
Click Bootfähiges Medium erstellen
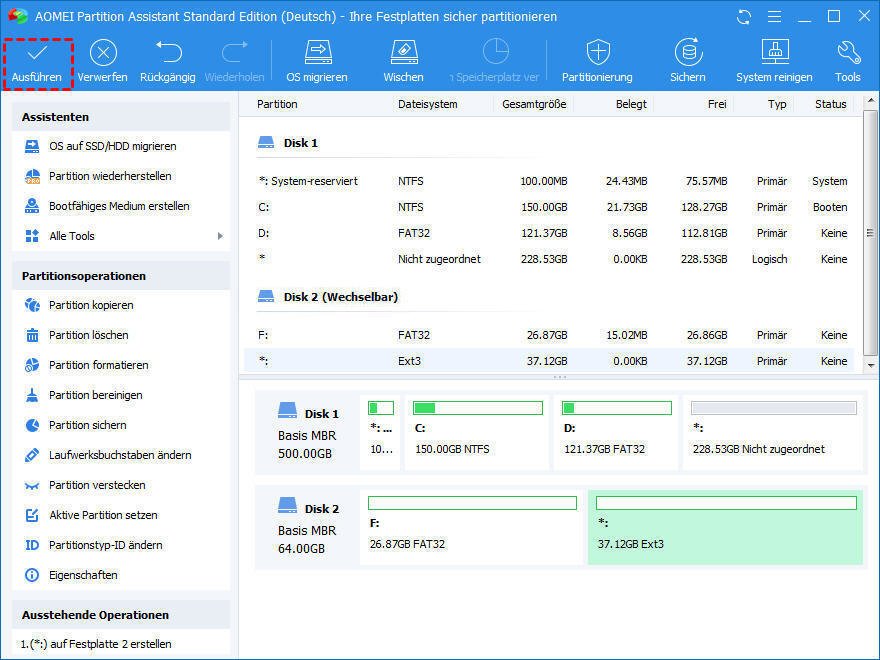(119, 206)
